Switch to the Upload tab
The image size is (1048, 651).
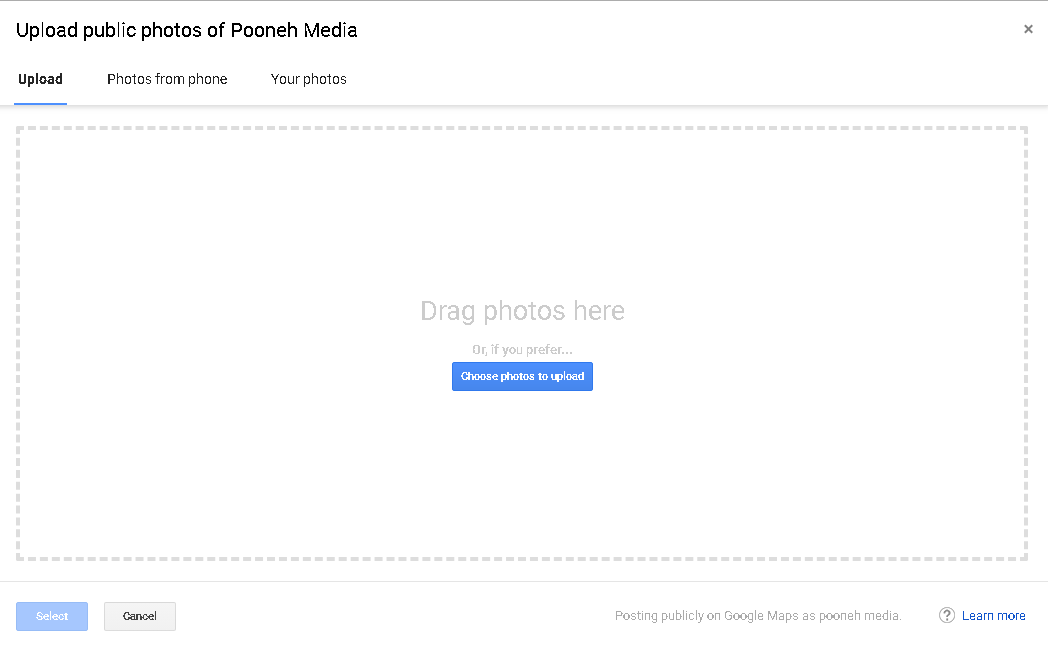[41, 79]
